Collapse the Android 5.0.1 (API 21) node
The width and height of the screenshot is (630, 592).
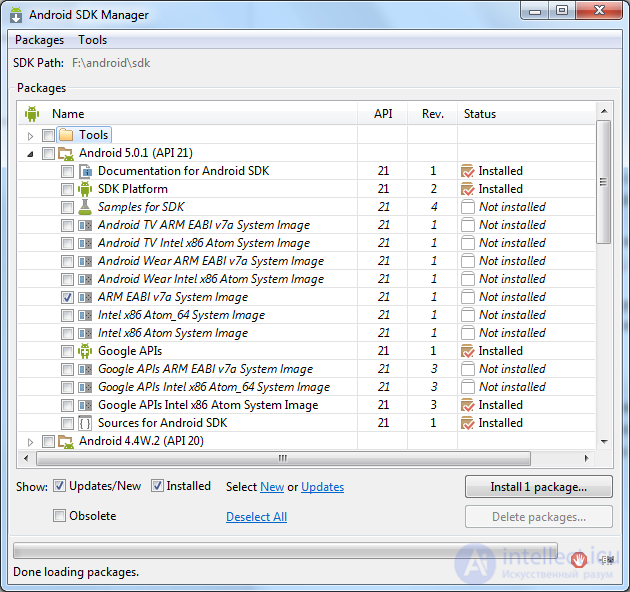tap(31, 154)
